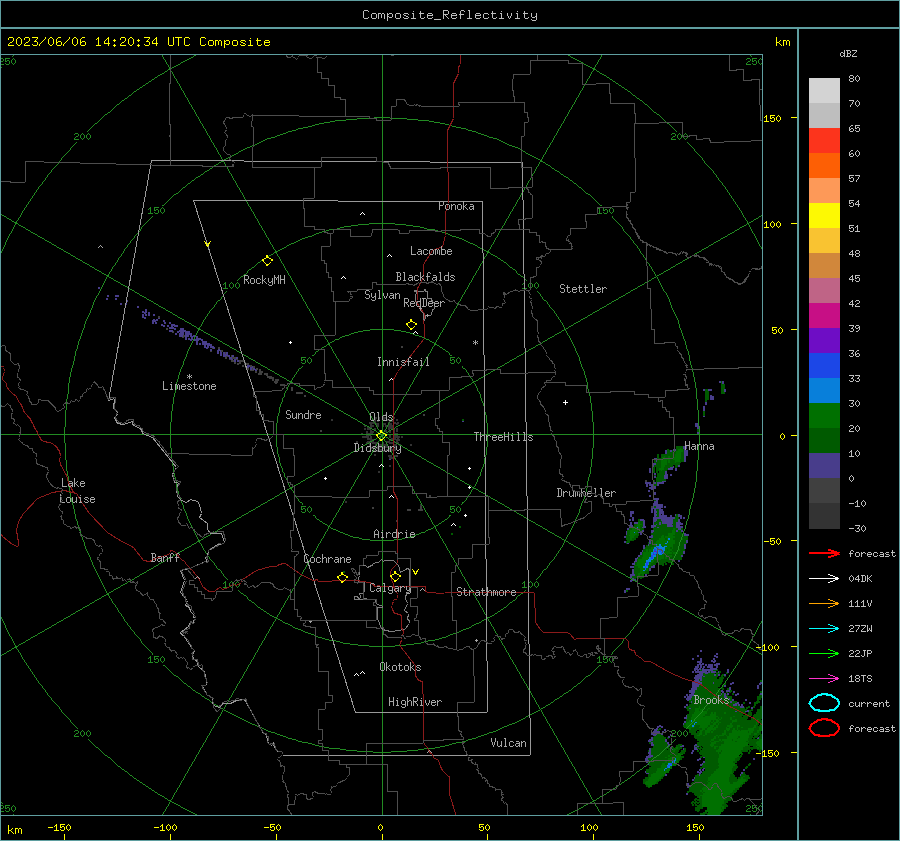
Task: Click the 'Cochrane' map label
Action: coord(327,559)
